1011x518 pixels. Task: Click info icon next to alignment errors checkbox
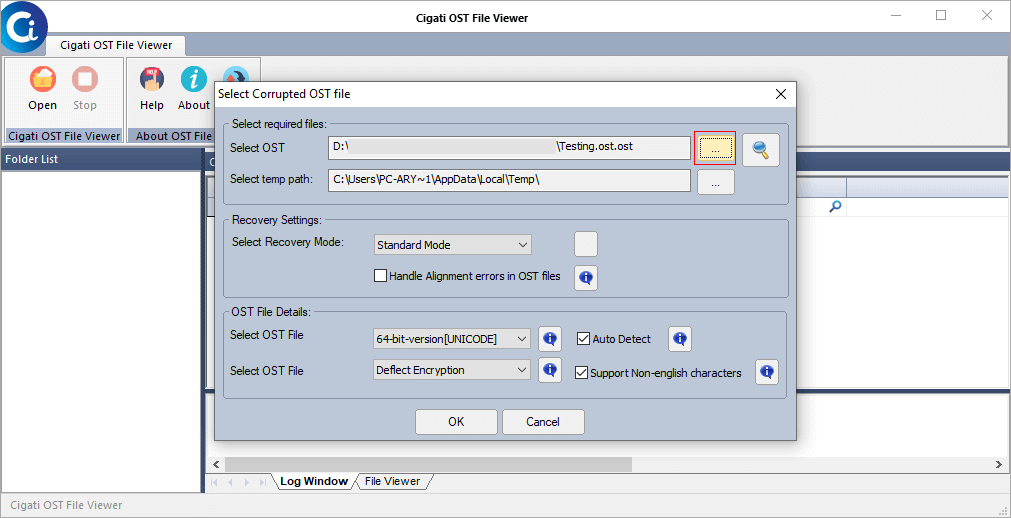tap(586, 278)
